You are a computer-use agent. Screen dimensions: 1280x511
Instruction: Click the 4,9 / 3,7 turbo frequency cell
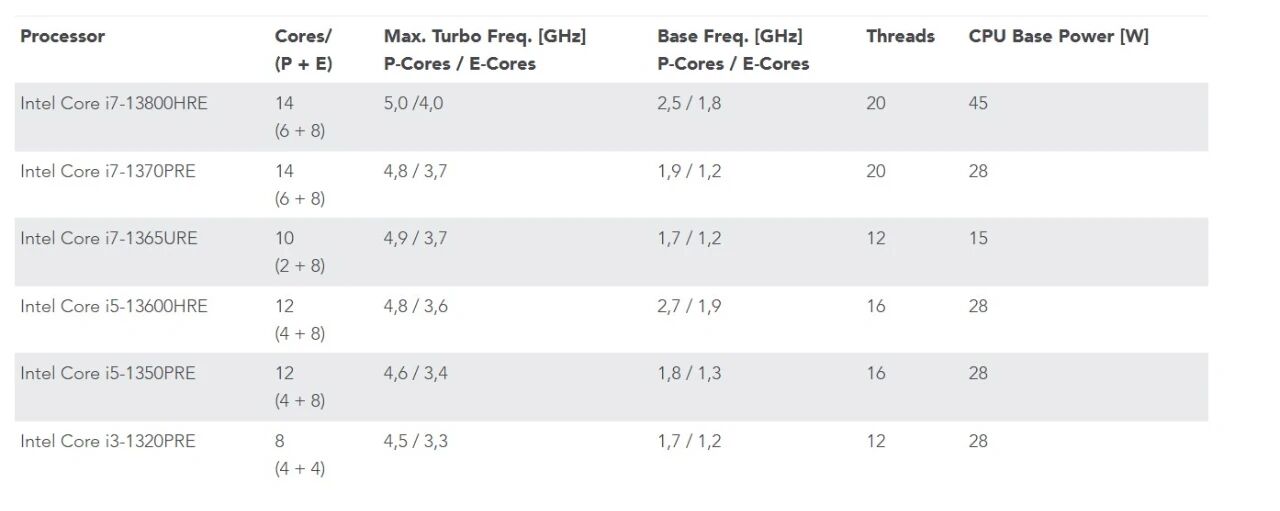(x=415, y=238)
